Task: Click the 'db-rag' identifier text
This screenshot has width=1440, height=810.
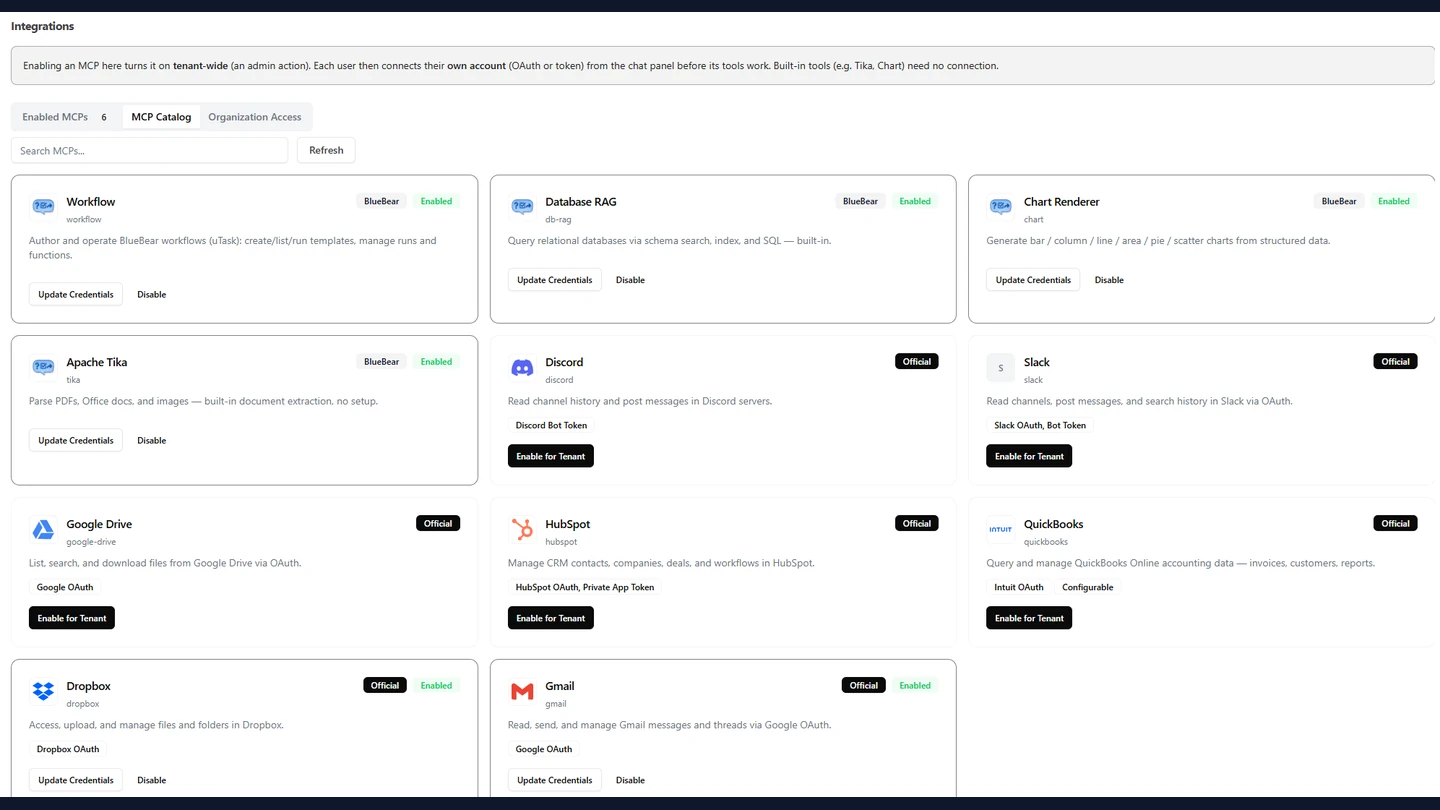Action: (558, 219)
